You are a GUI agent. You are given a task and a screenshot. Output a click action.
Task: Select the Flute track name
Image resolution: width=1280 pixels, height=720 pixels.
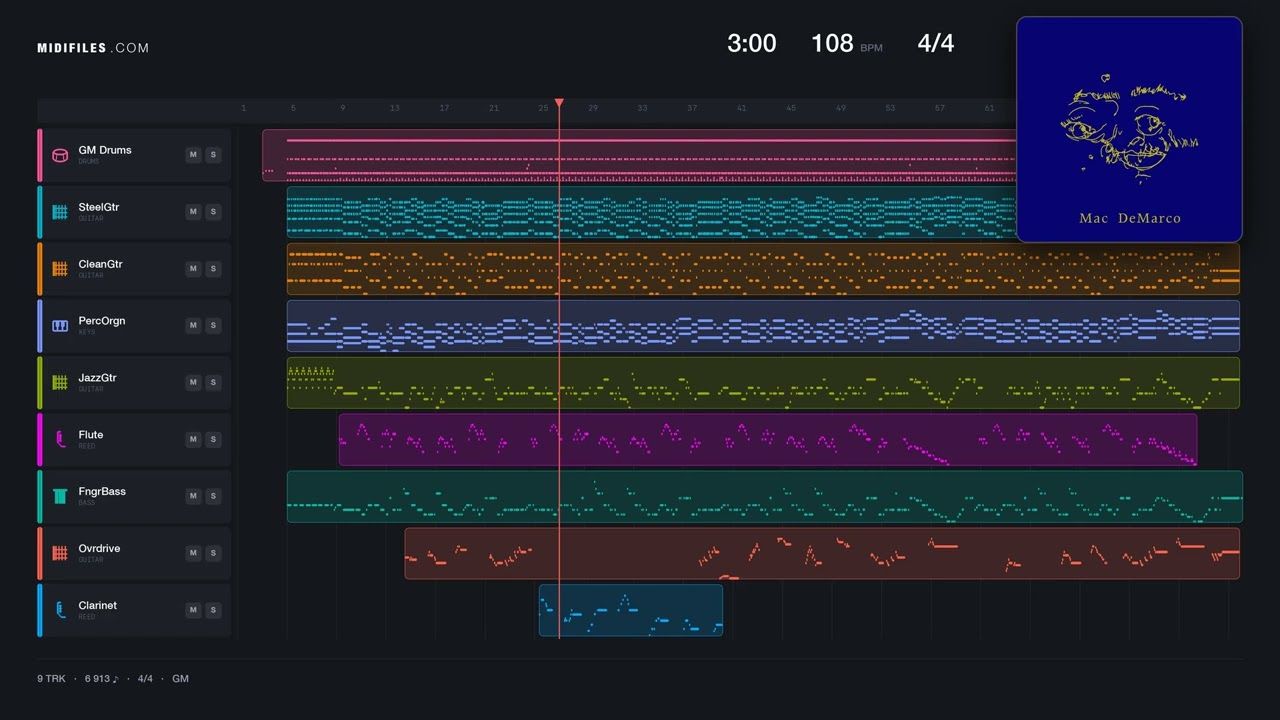point(91,435)
